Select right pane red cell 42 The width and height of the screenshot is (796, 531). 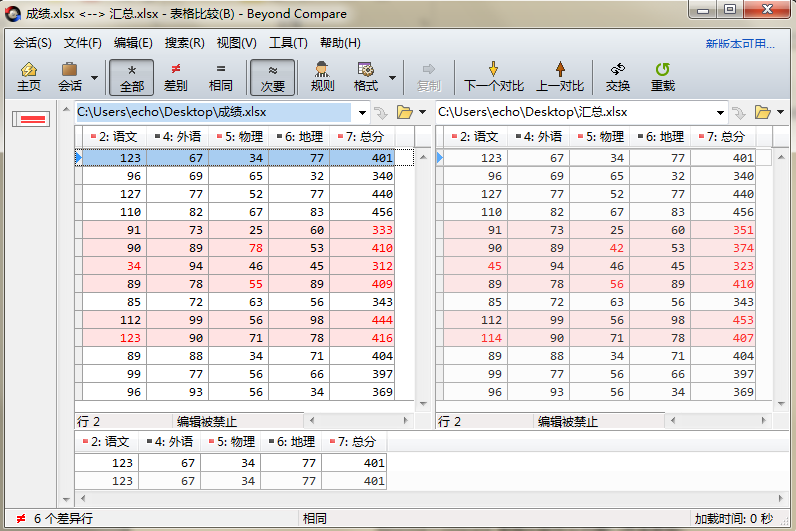[600, 248]
